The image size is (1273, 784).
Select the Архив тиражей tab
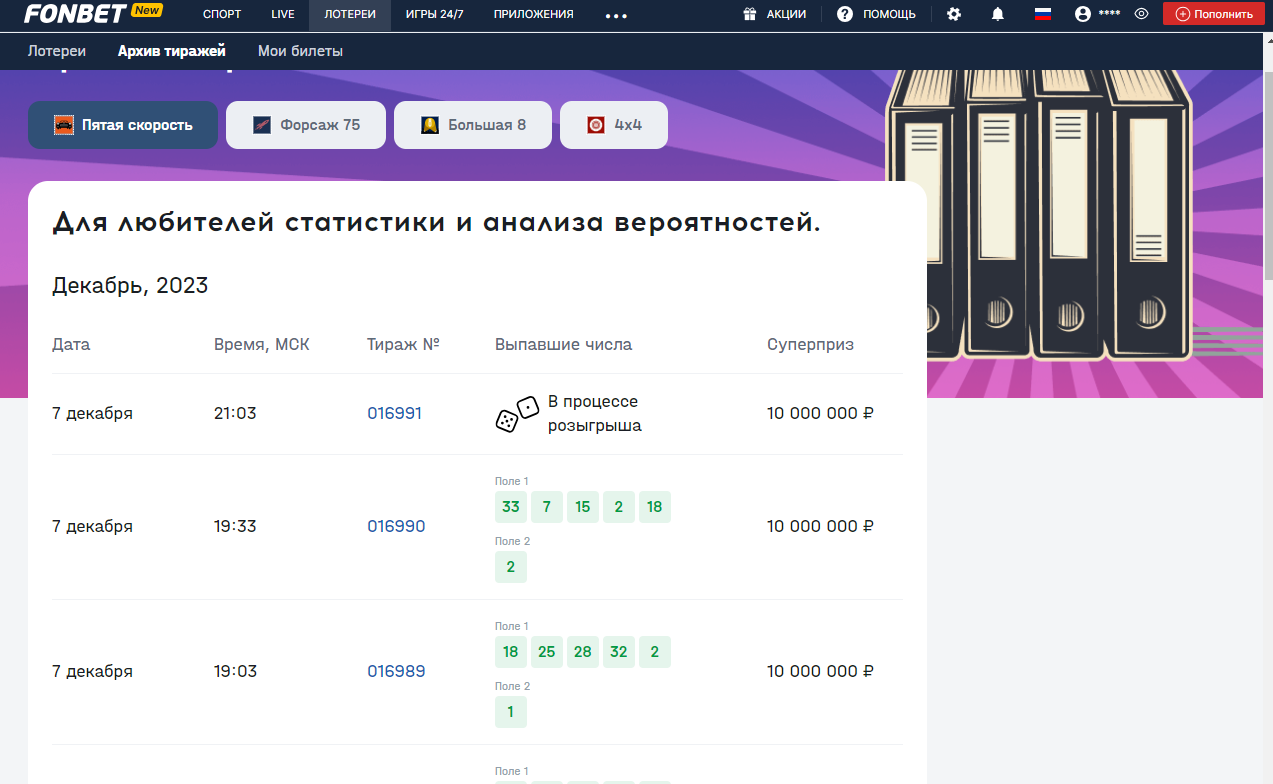[x=172, y=51]
